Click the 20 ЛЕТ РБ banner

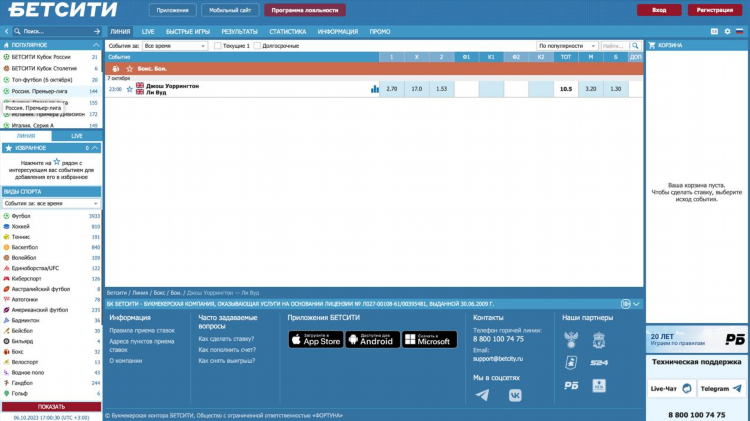[x=697, y=339]
